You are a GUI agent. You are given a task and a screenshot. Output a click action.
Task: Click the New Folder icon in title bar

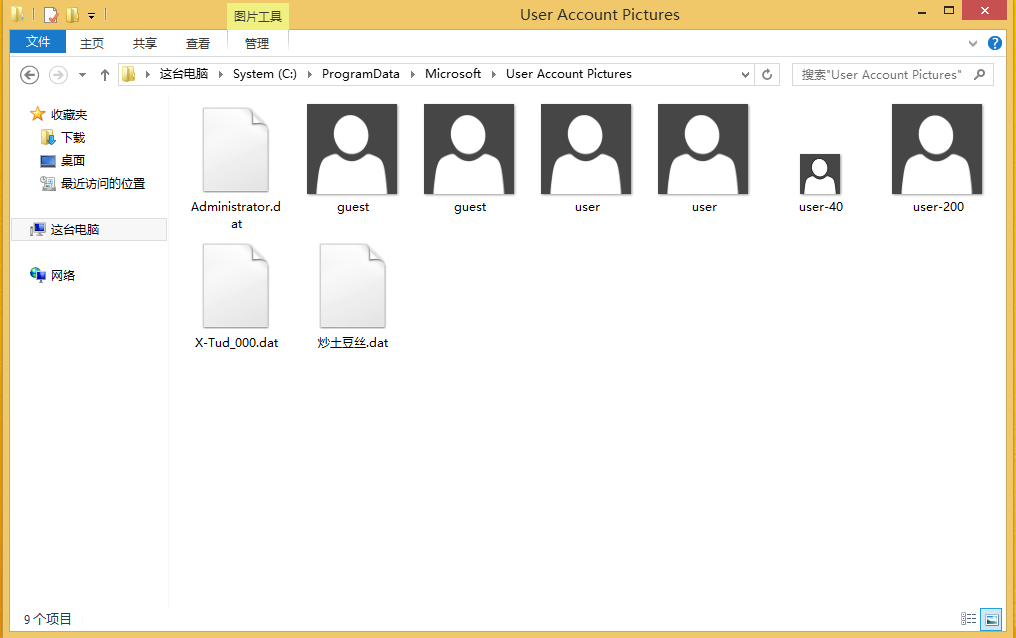point(72,15)
